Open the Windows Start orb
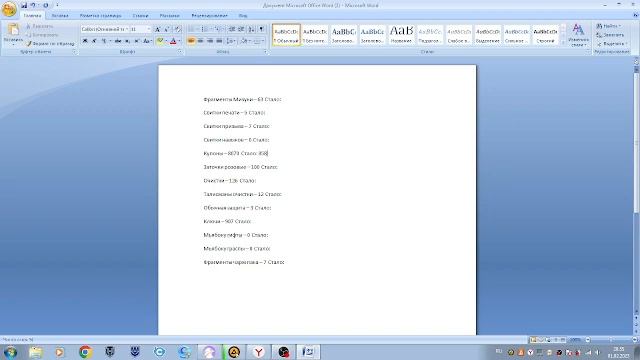This screenshot has width=640, height=360. click(x=10, y=352)
